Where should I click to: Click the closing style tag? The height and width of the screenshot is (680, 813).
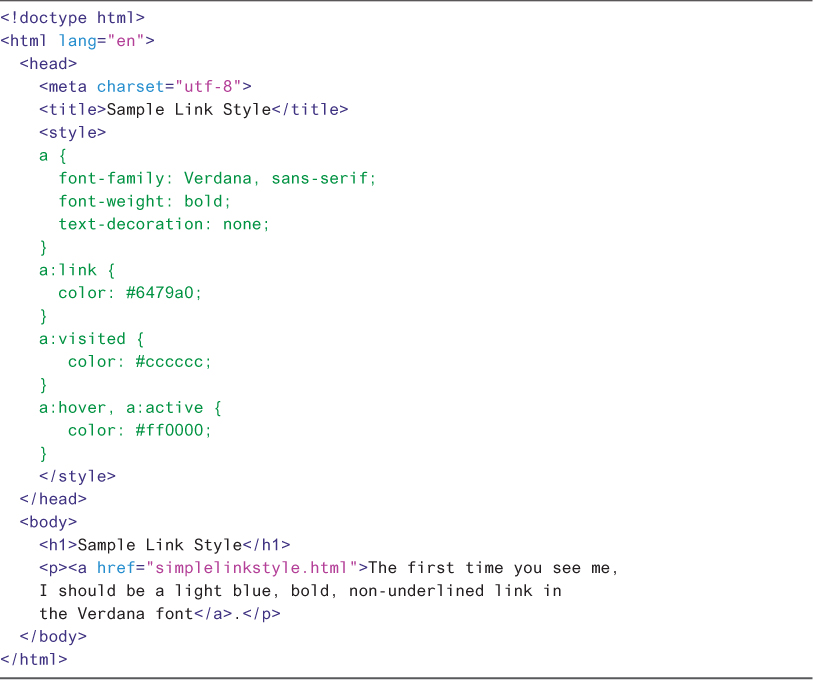(77, 477)
